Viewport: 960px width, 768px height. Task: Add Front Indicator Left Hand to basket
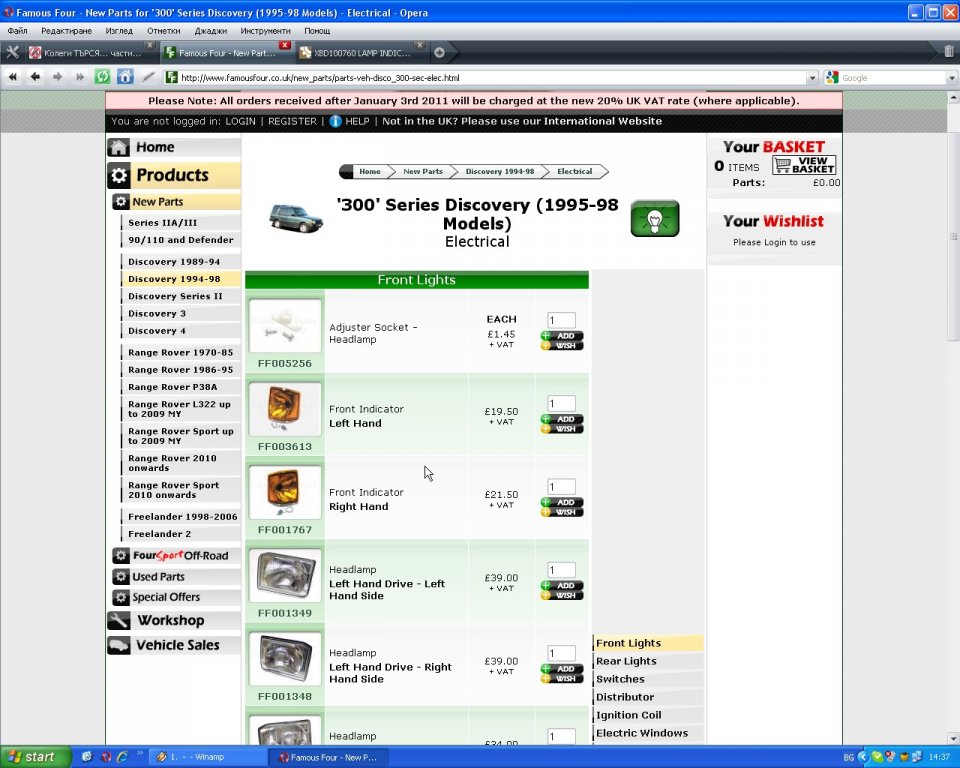[562, 419]
